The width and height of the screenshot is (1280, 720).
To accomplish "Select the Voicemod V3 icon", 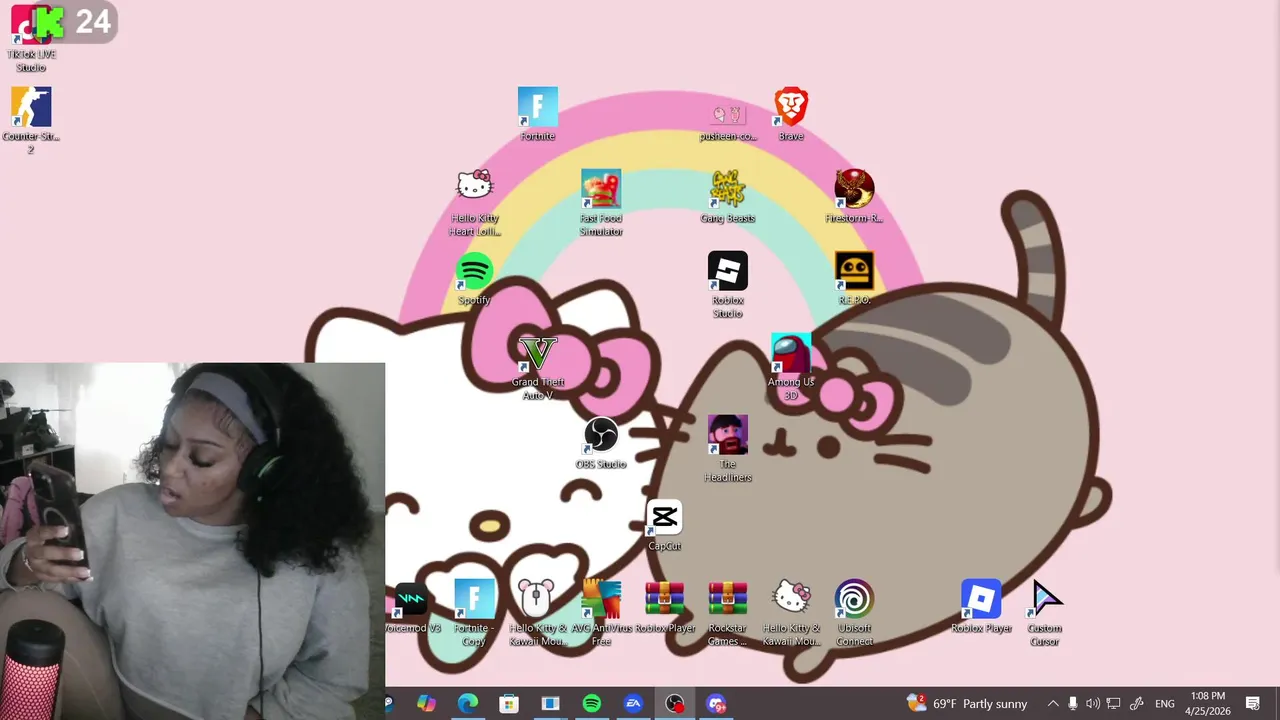I will [412, 606].
